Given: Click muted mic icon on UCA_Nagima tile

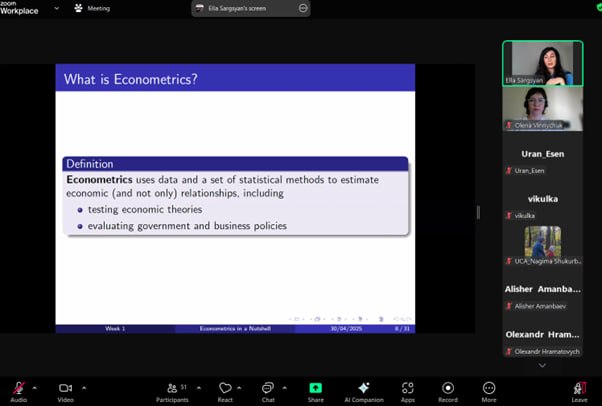Looking at the screenshot, I should click(x=509, y=261).
